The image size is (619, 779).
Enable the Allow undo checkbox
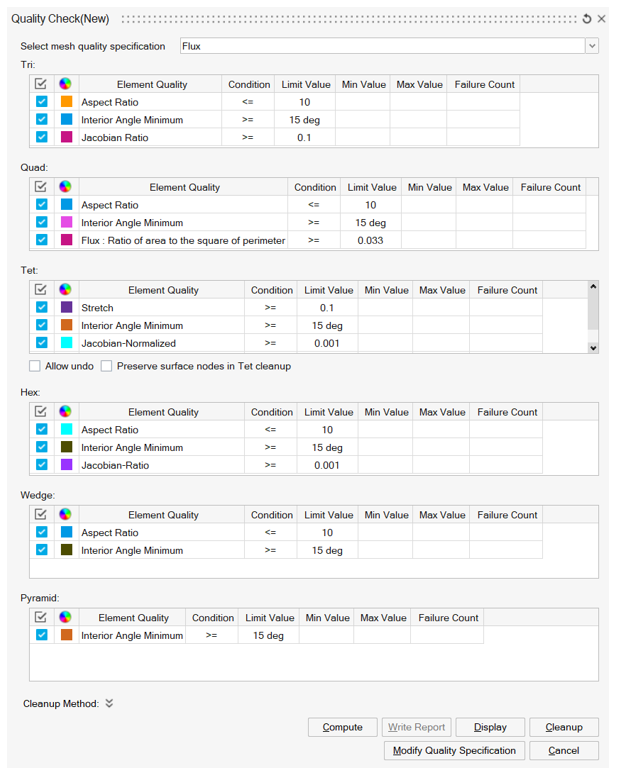pos(35,366)
